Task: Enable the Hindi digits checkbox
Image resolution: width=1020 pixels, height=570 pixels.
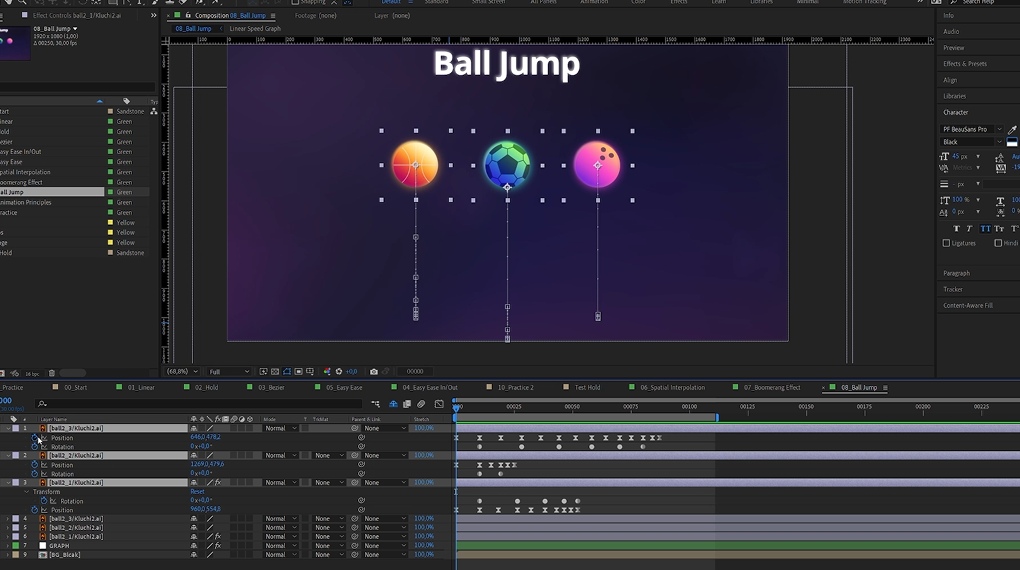Action: coord(998,243)
